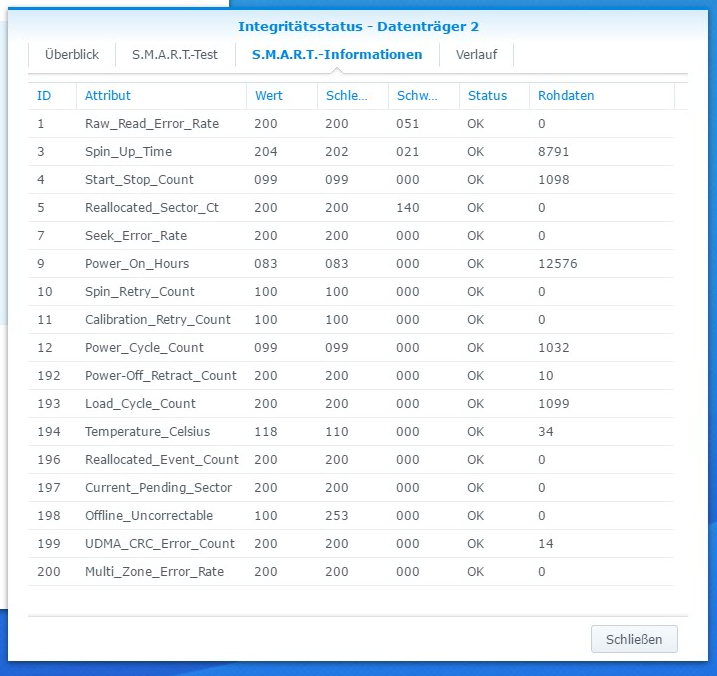Click the Spin_Retry_Count attribute
The width and height of the screenshot is (717, 676).
click(140, 291)
